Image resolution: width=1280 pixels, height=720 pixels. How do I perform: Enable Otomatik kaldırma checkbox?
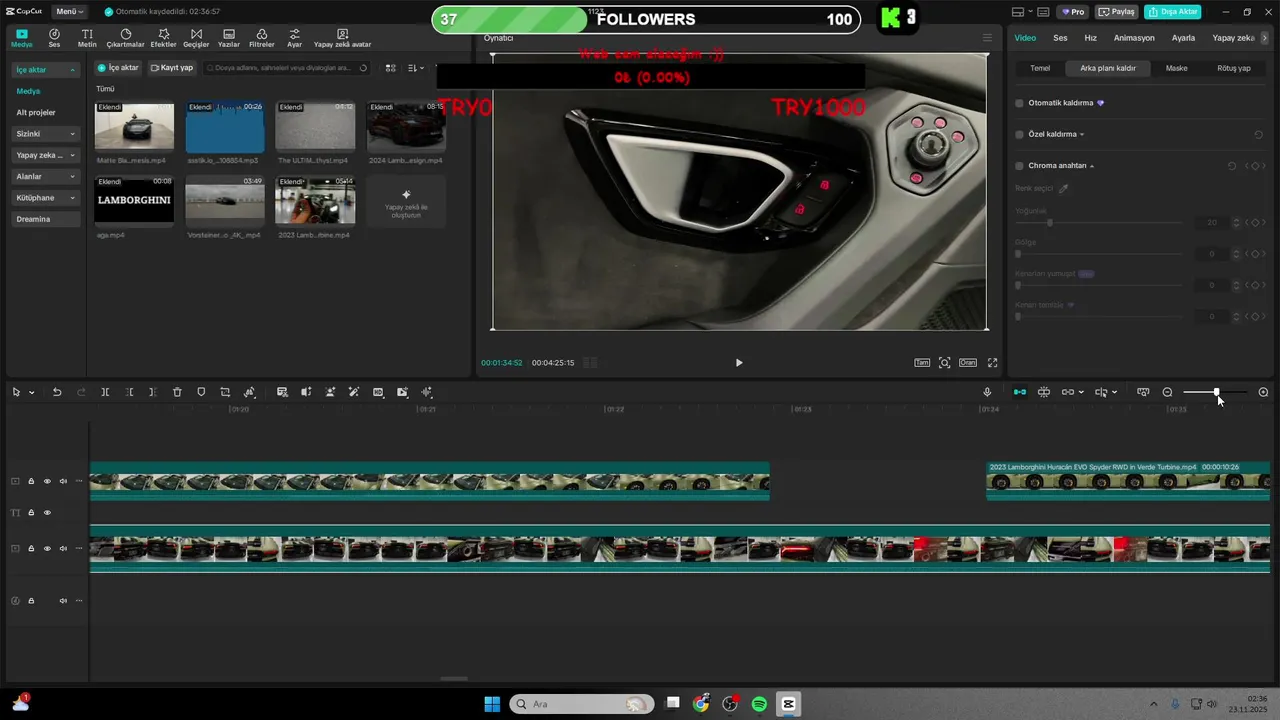tap(1019, 103)
